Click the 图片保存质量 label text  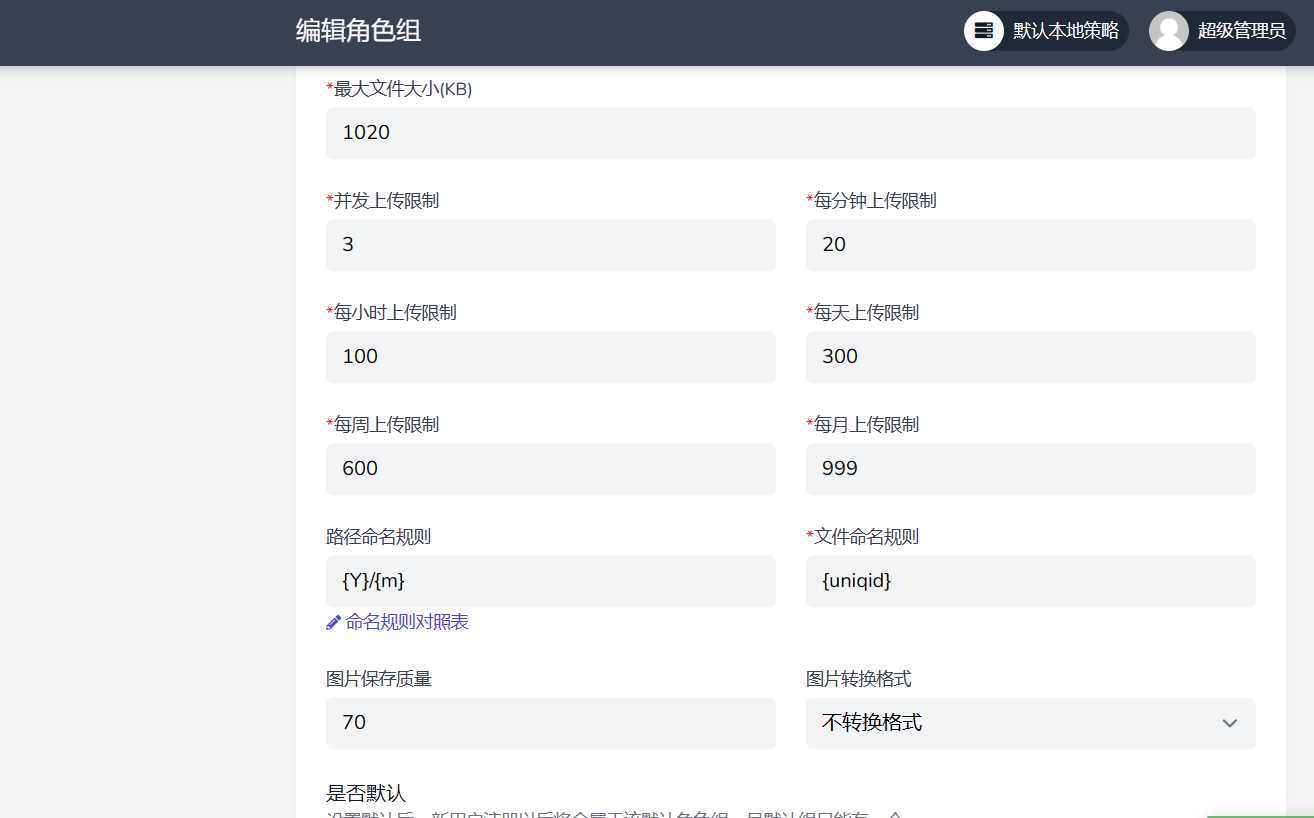(379, 679)
